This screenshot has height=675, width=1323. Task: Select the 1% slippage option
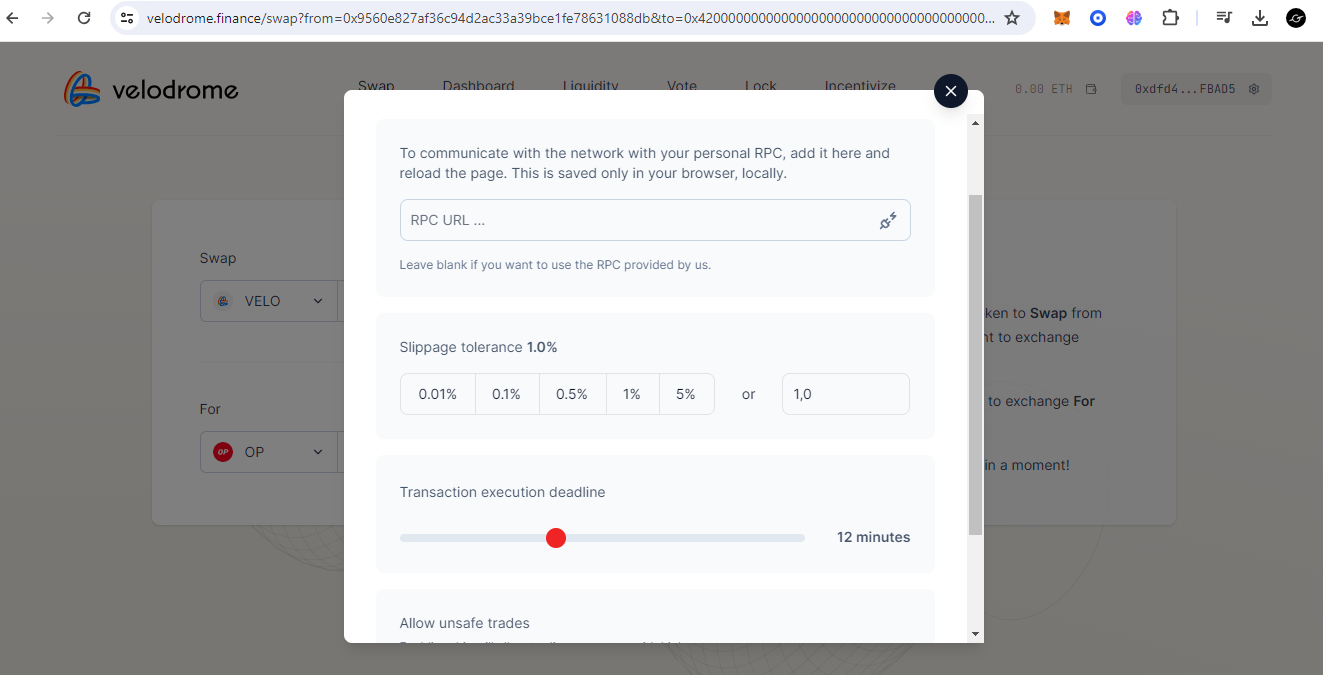[x=632, y=394]
